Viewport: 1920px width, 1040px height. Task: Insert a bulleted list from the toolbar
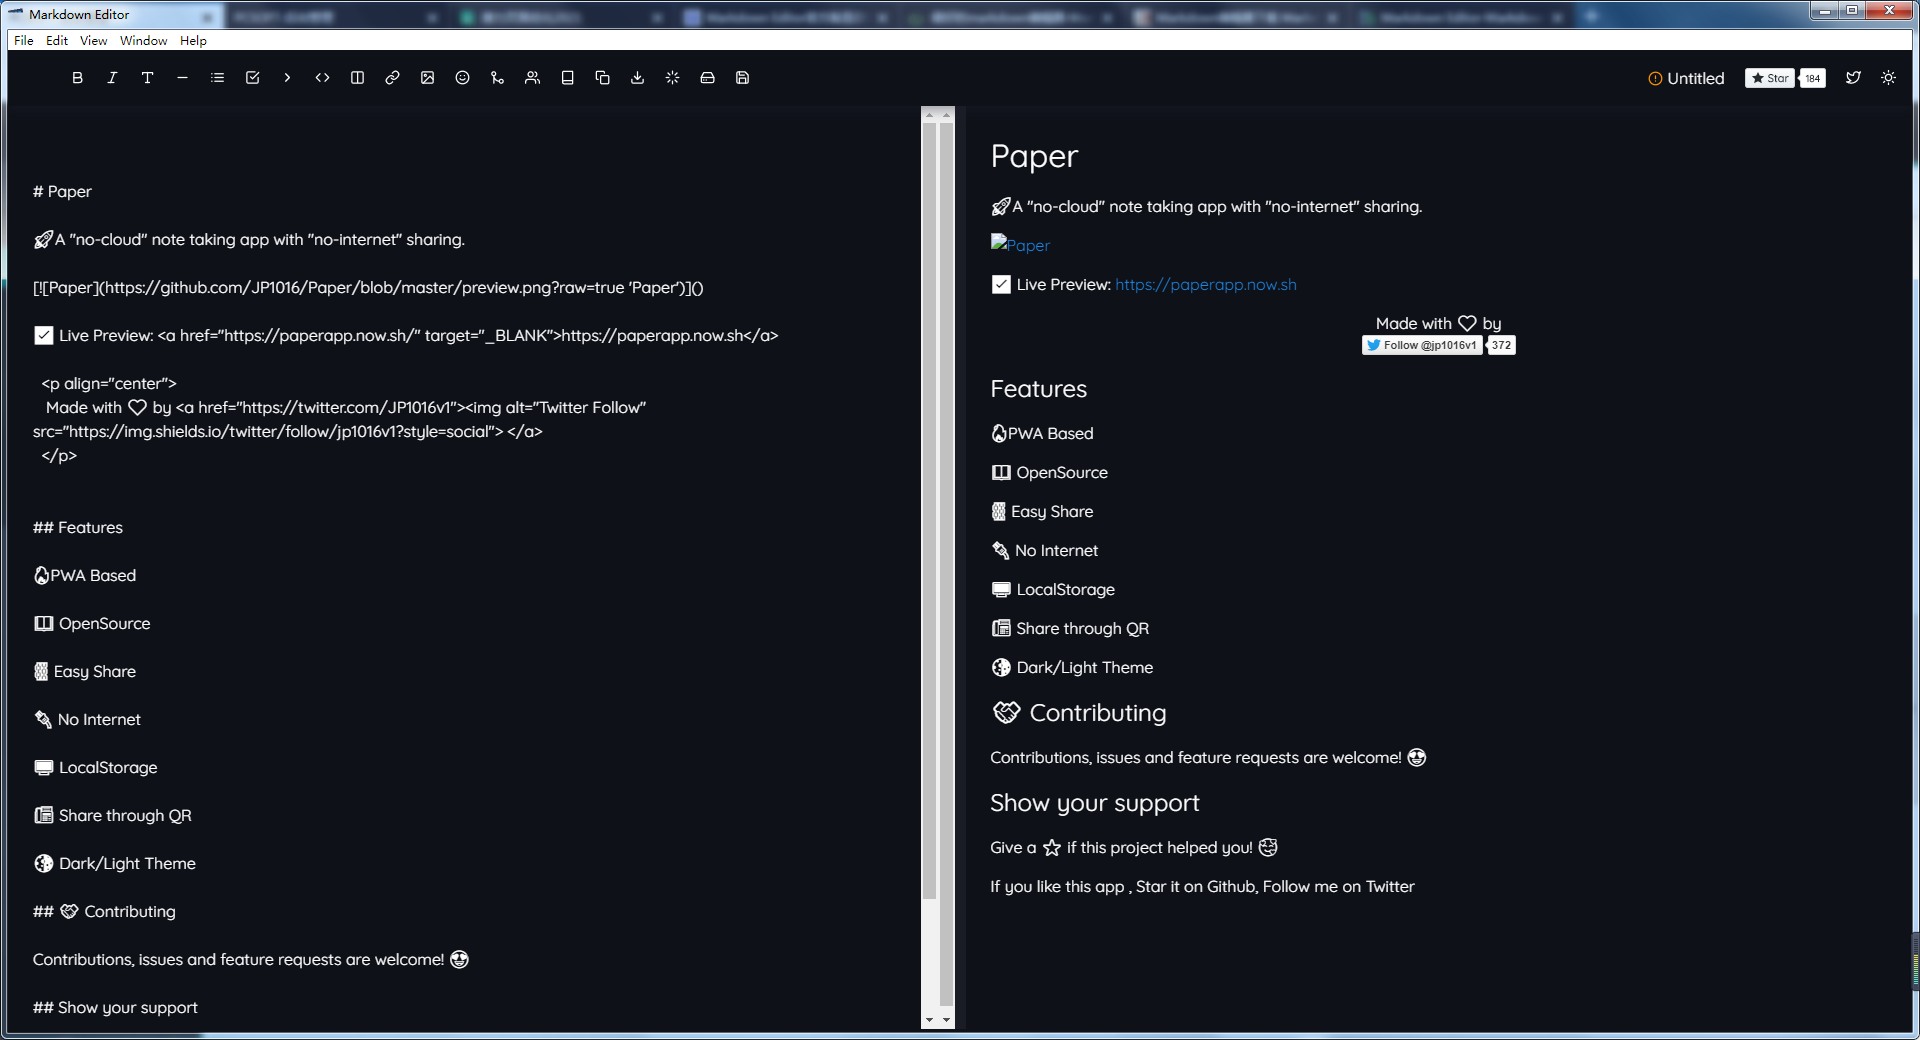coord(217,78)
